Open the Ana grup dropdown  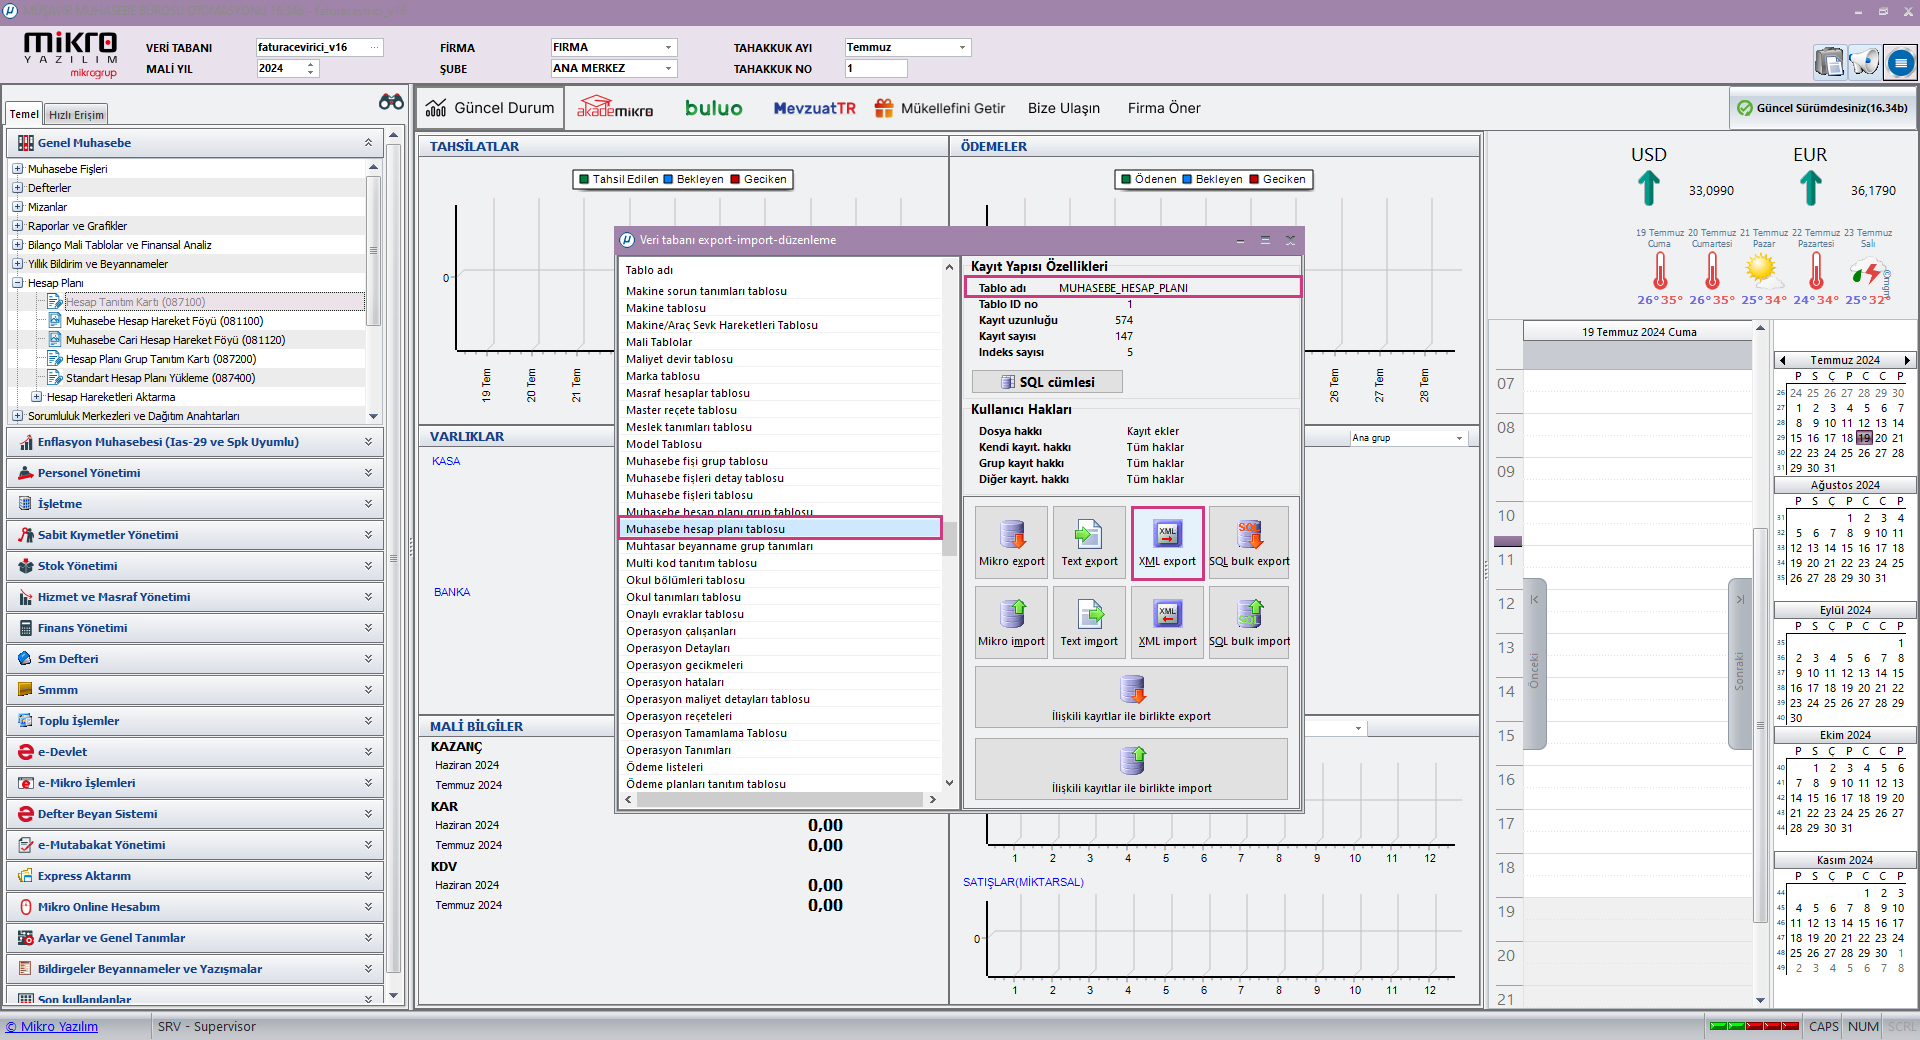click(x=1459, y=438)
